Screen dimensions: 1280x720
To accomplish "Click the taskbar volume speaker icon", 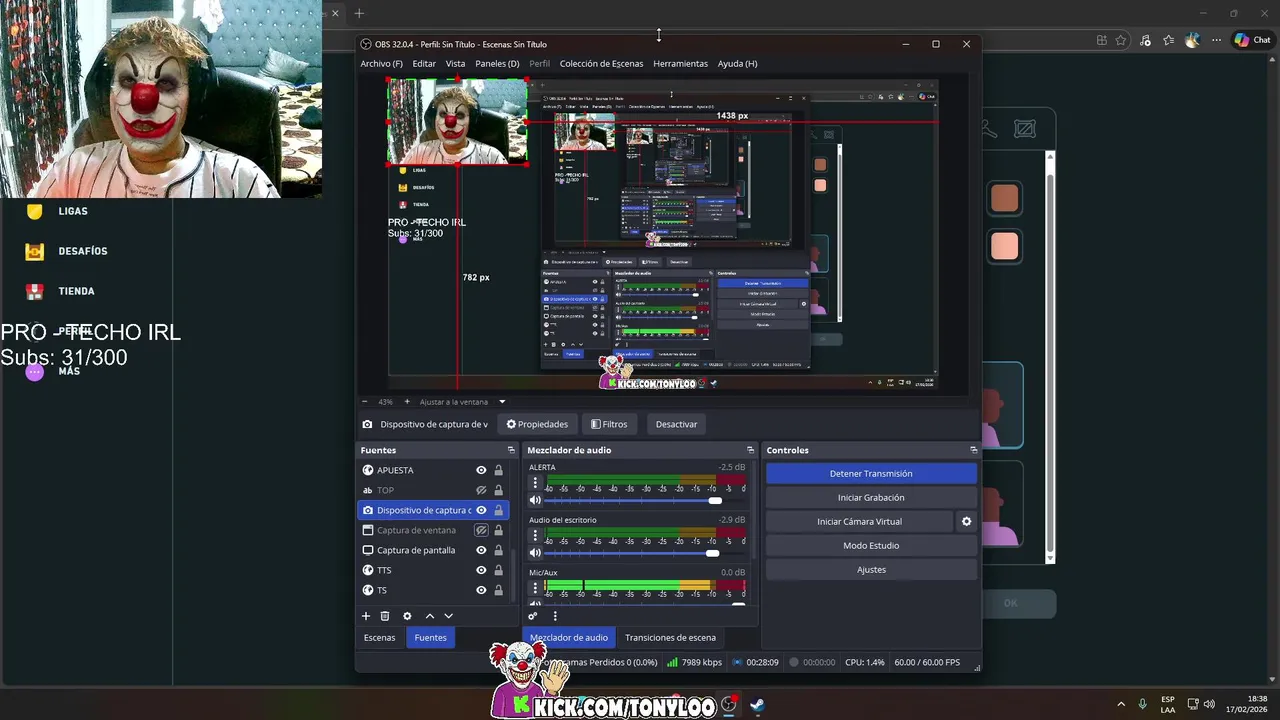I will pyautogui.click(x=1210, y=704).
